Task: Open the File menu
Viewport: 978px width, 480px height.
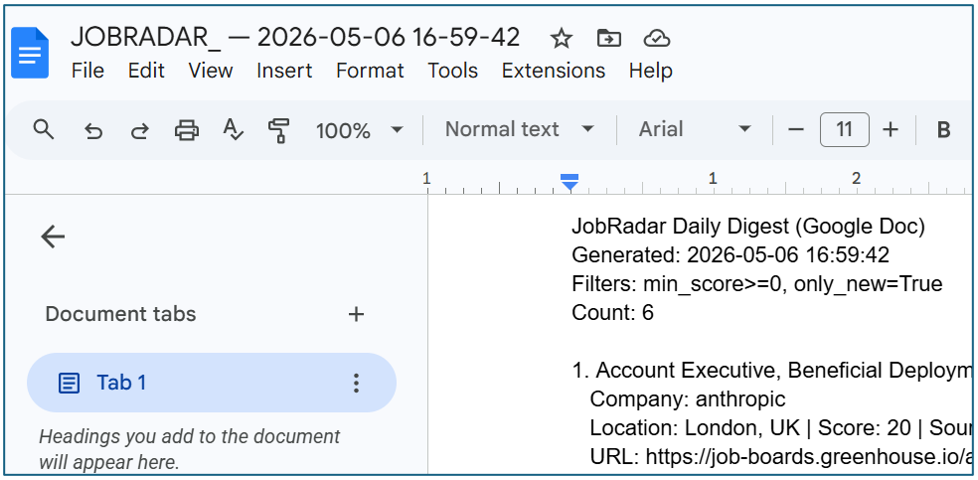Action: [87, 70]
